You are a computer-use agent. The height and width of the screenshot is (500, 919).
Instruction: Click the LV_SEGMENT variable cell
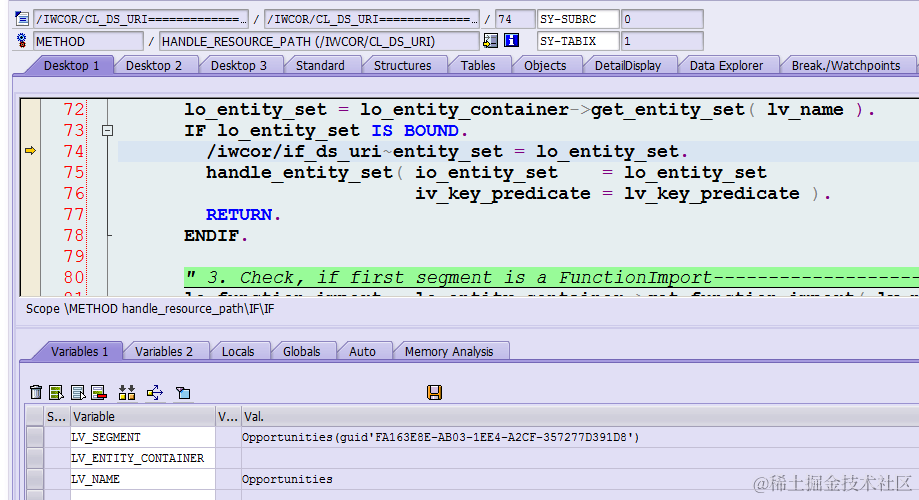(x=143, y=437)
